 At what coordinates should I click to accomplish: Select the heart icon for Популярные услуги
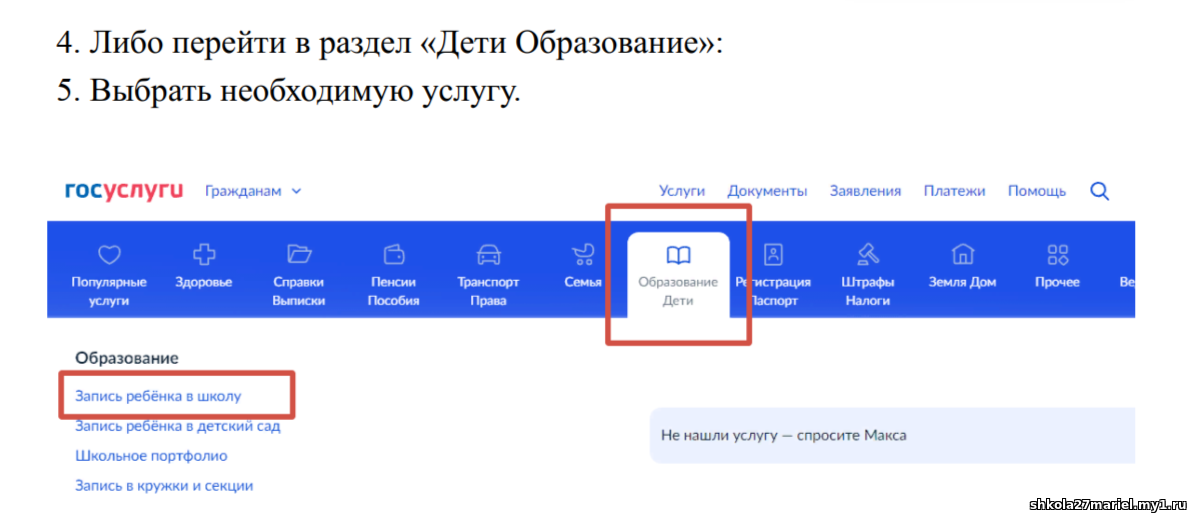coord(109,253)
